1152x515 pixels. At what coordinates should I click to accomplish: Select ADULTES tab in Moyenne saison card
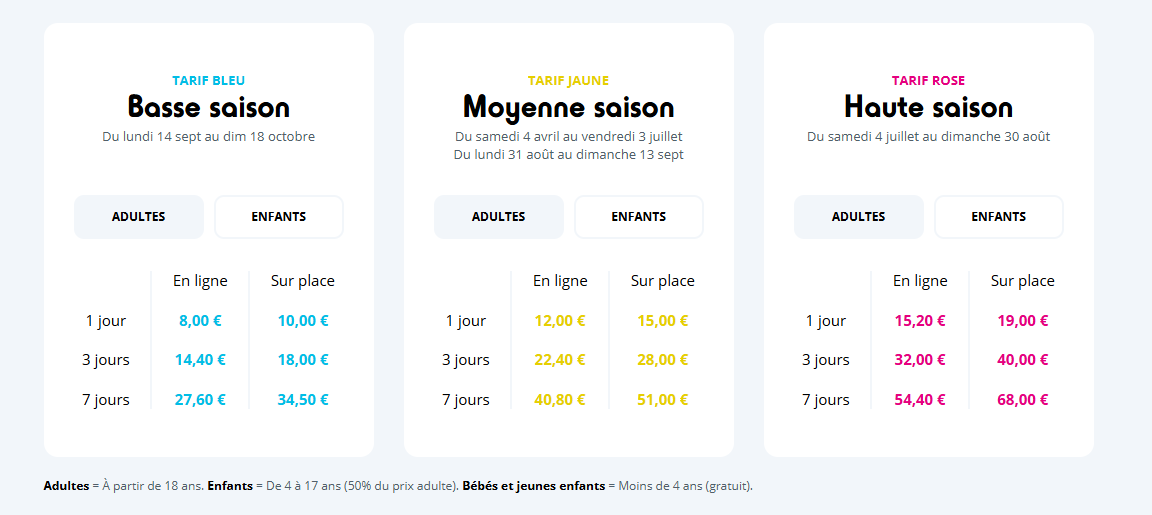point(499,217)
